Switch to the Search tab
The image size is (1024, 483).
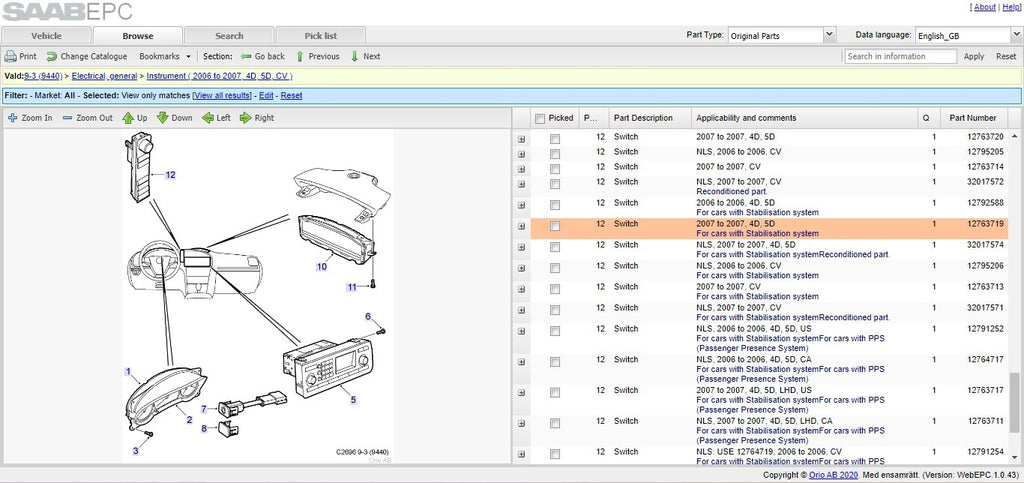[x=229, y=36]
